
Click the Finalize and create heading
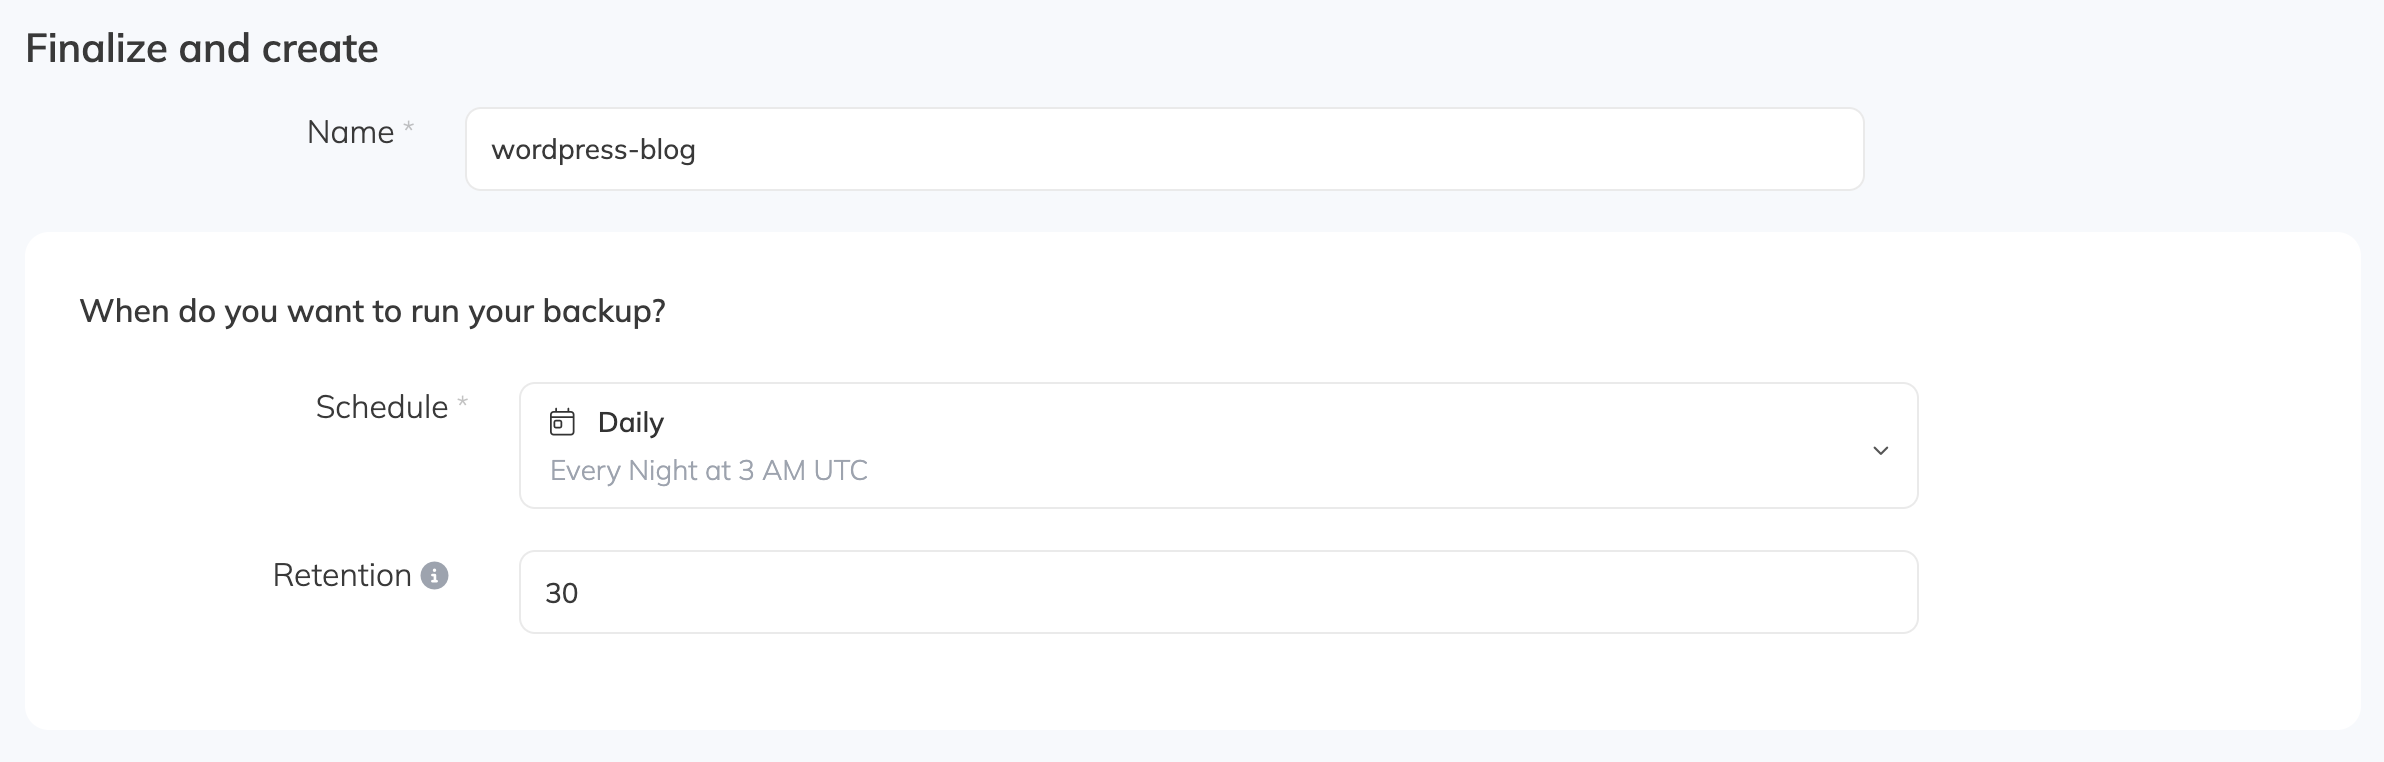pyautogui.click(x=202, y=46)
